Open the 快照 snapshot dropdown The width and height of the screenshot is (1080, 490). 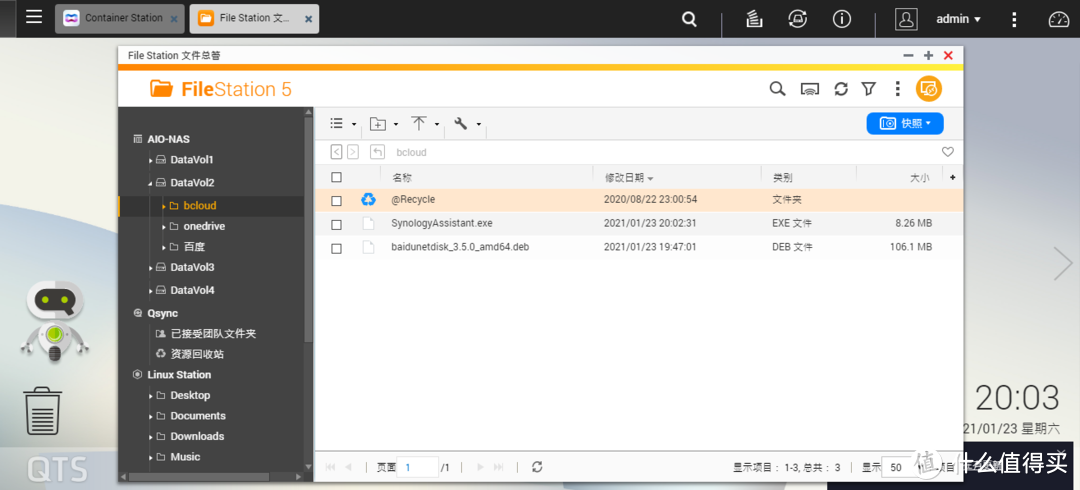point(904,123)
